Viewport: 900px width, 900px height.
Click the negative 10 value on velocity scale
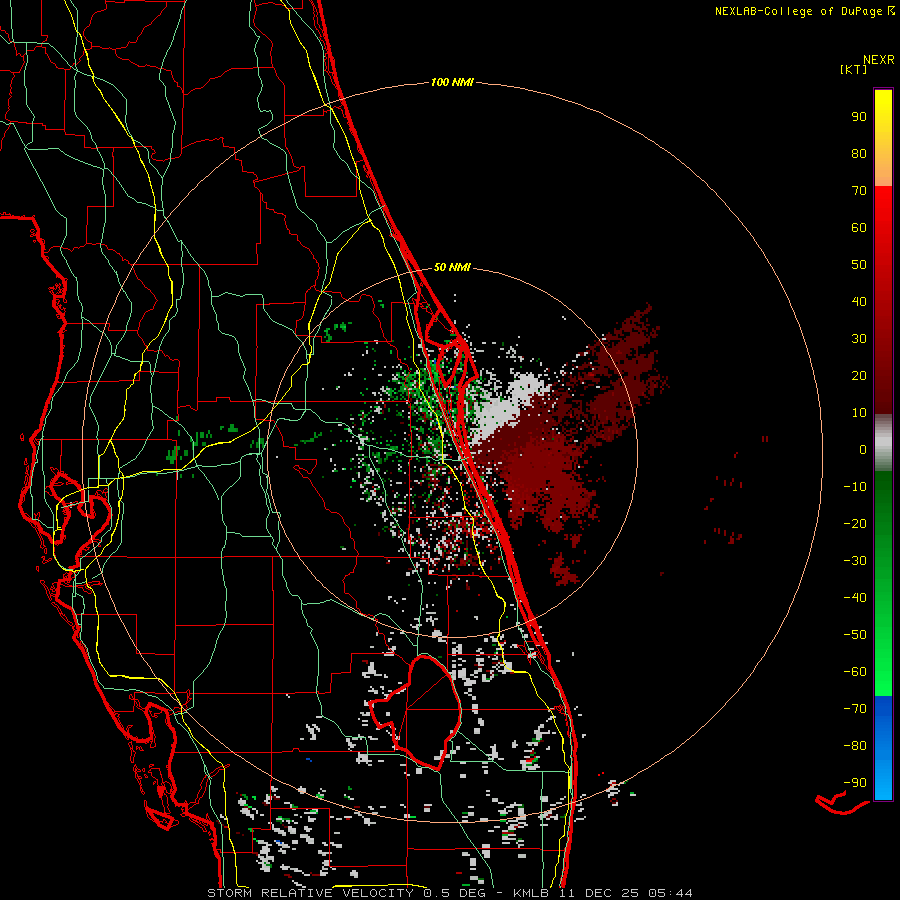pyautogui.click(x=855, y=487)
